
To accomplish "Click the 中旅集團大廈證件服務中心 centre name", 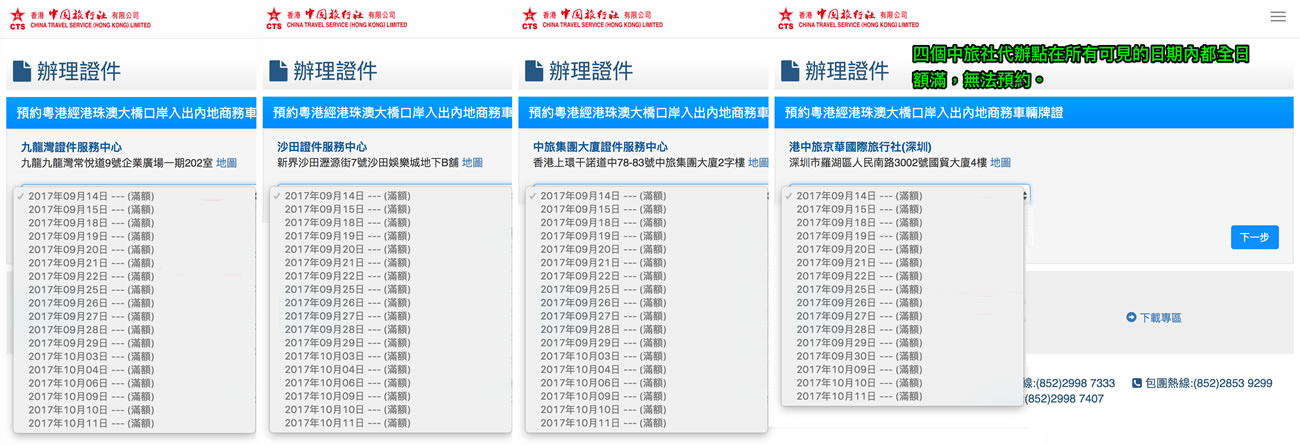I will [x=600, y=147].
